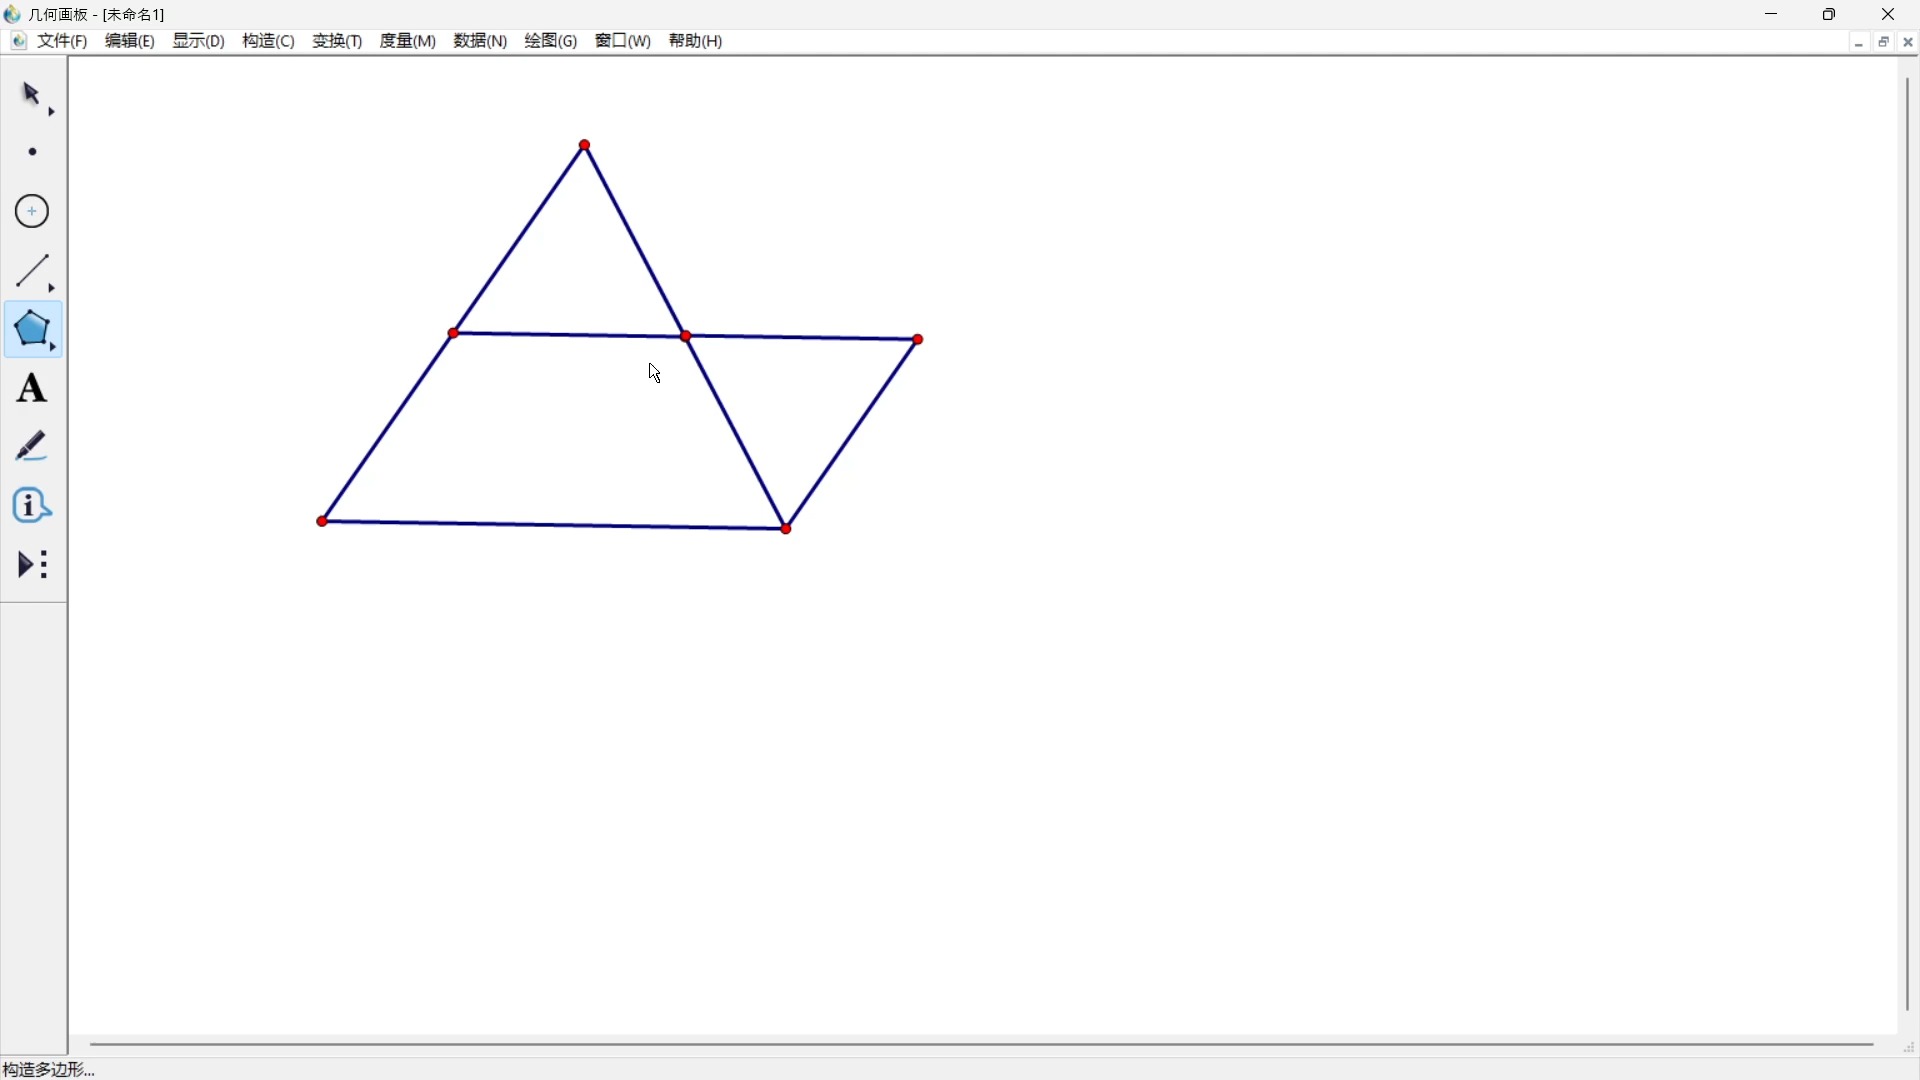Restore down the application window

pos(1831,14)
